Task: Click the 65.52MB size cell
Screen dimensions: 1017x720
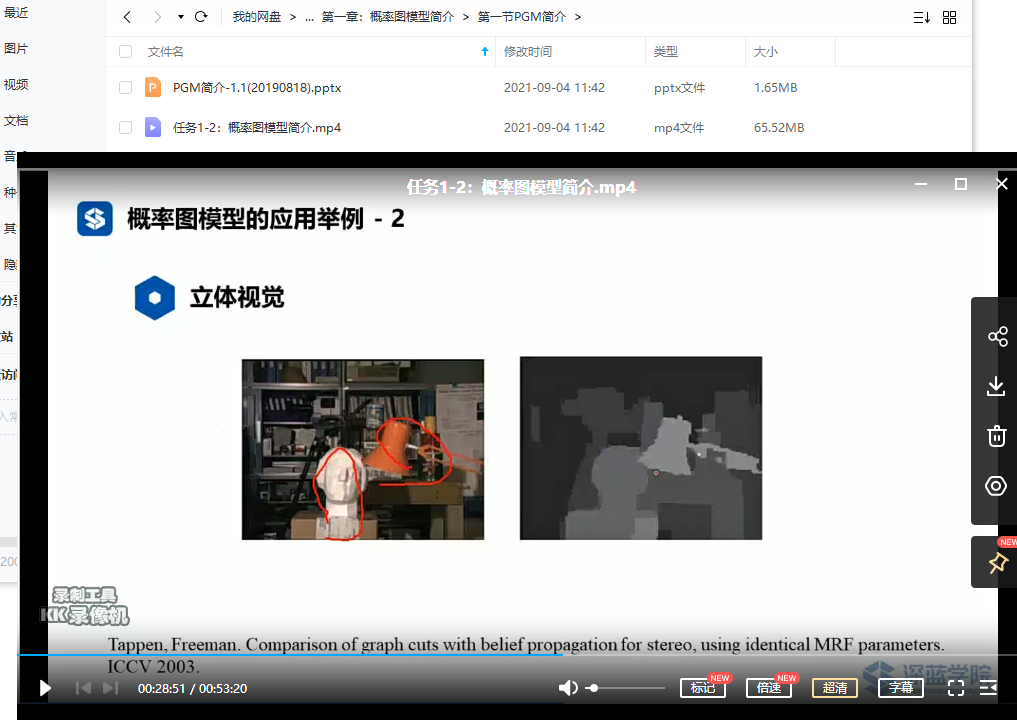Action: [779, 128]
